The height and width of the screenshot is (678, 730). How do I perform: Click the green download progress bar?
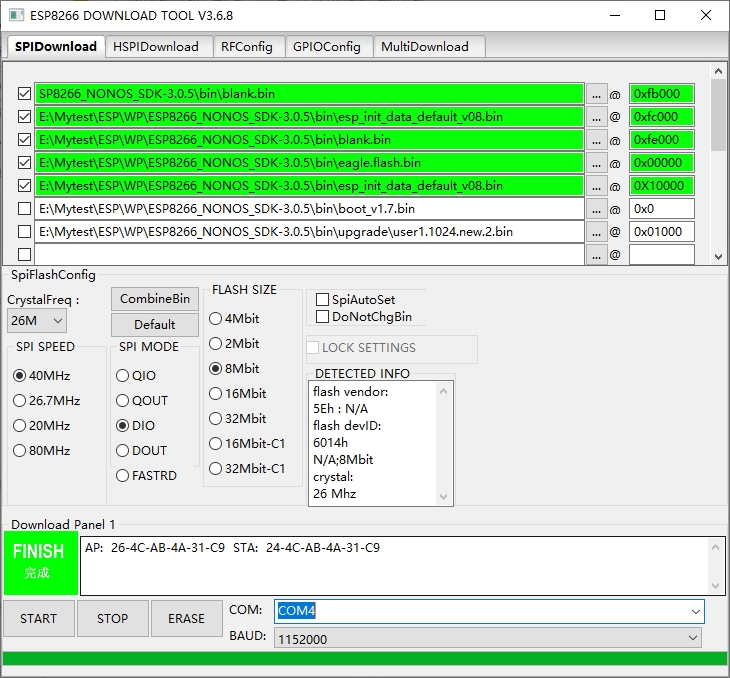365,658
